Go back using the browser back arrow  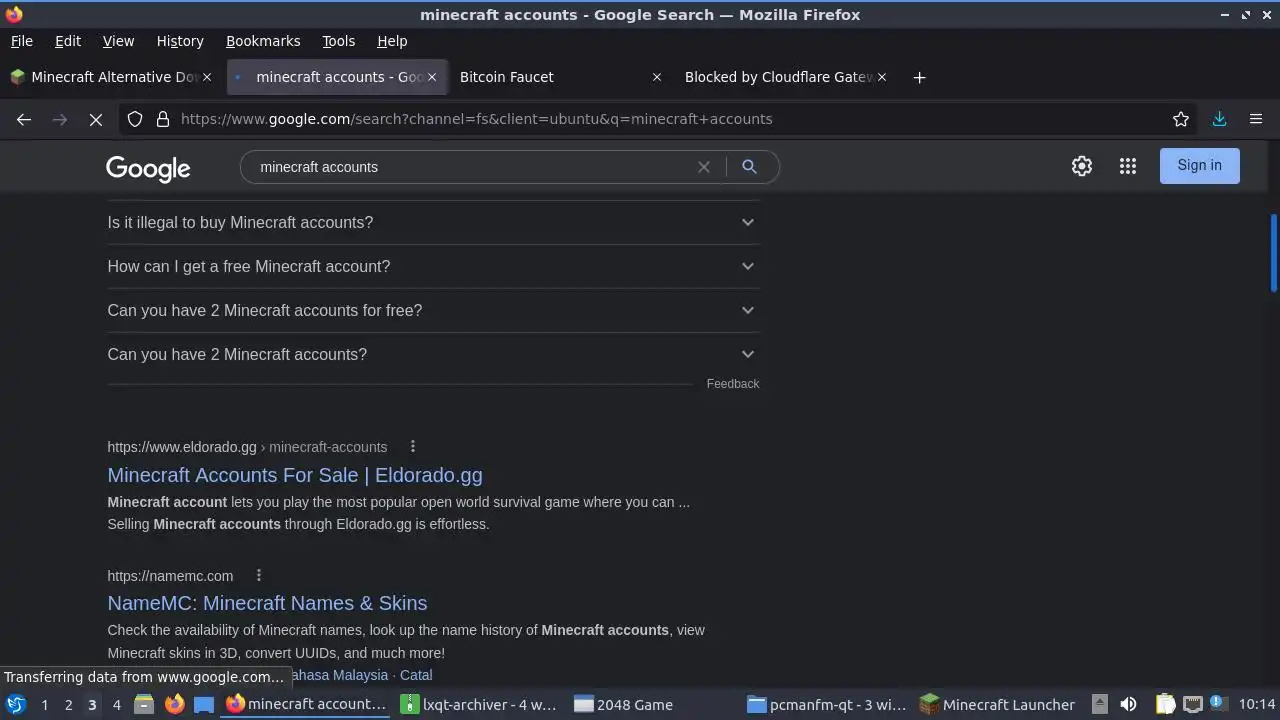point(24,119)
